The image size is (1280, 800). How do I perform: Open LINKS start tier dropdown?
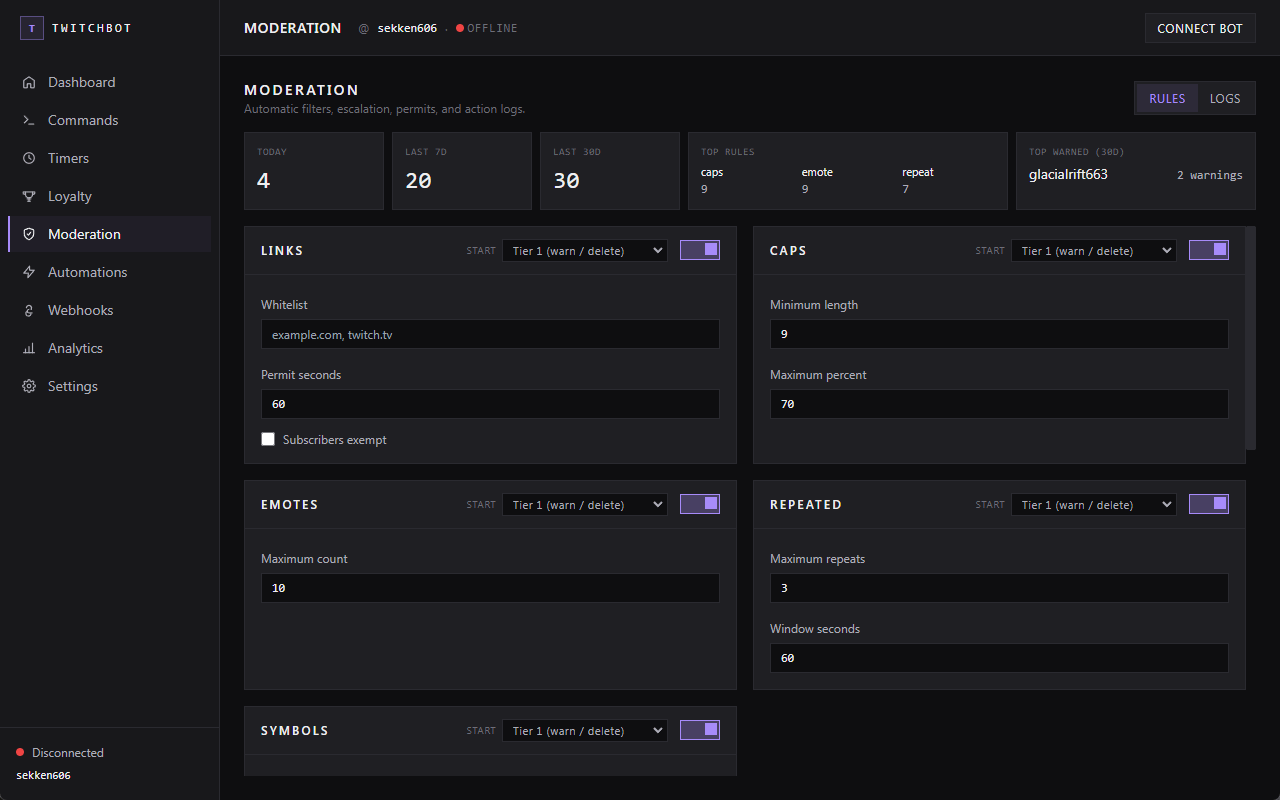click(x=585, y=251)
